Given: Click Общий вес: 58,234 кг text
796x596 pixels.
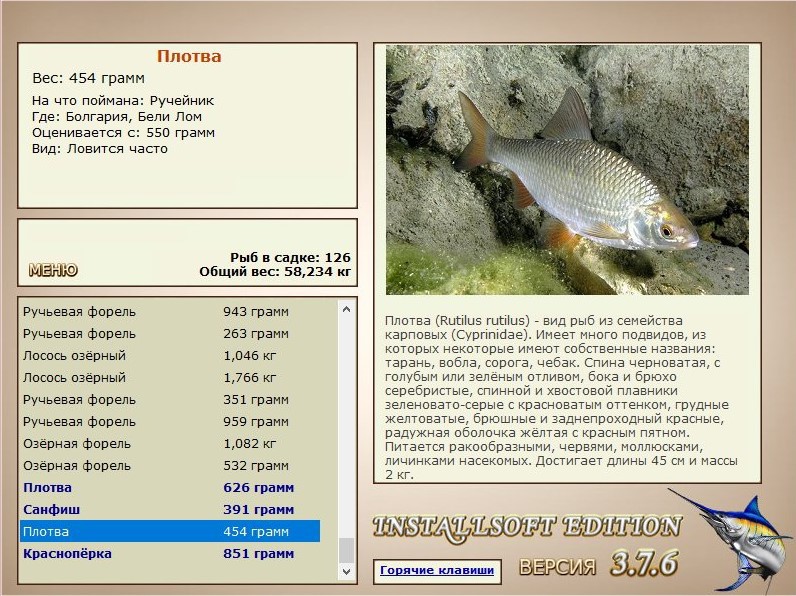Looking at the screenshot, I should coord(275,272).
